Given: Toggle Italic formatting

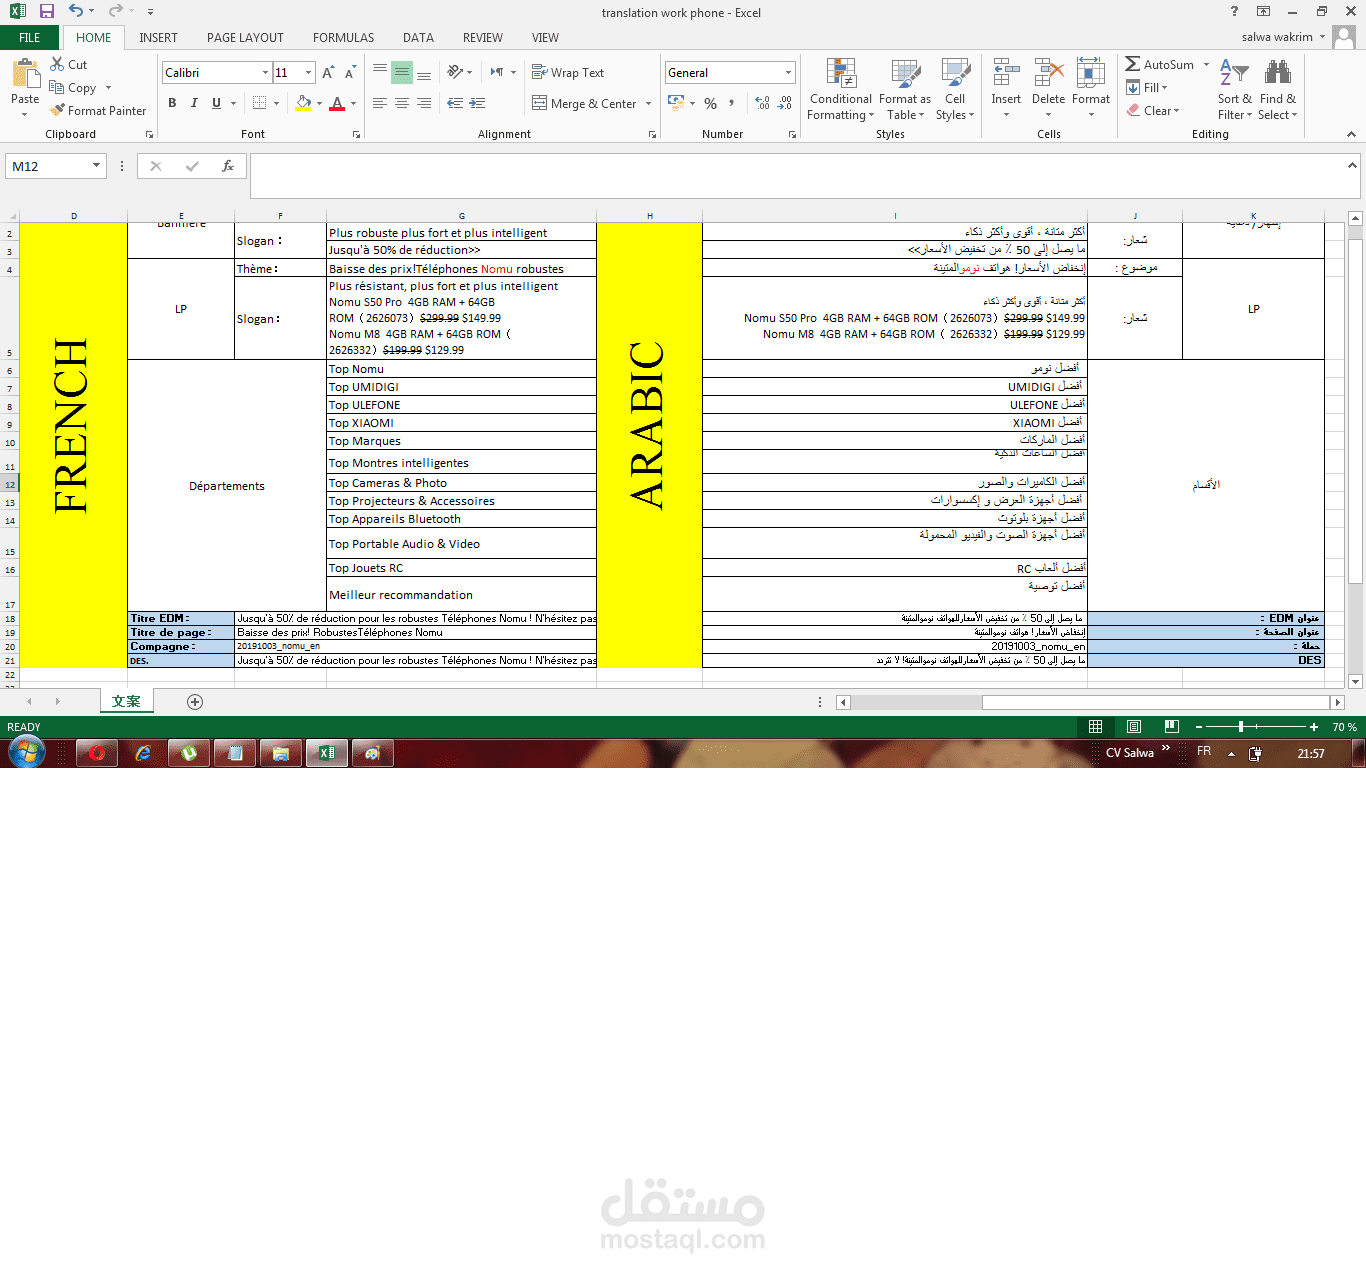Looking at the screenshot, I should coord(194,103).
